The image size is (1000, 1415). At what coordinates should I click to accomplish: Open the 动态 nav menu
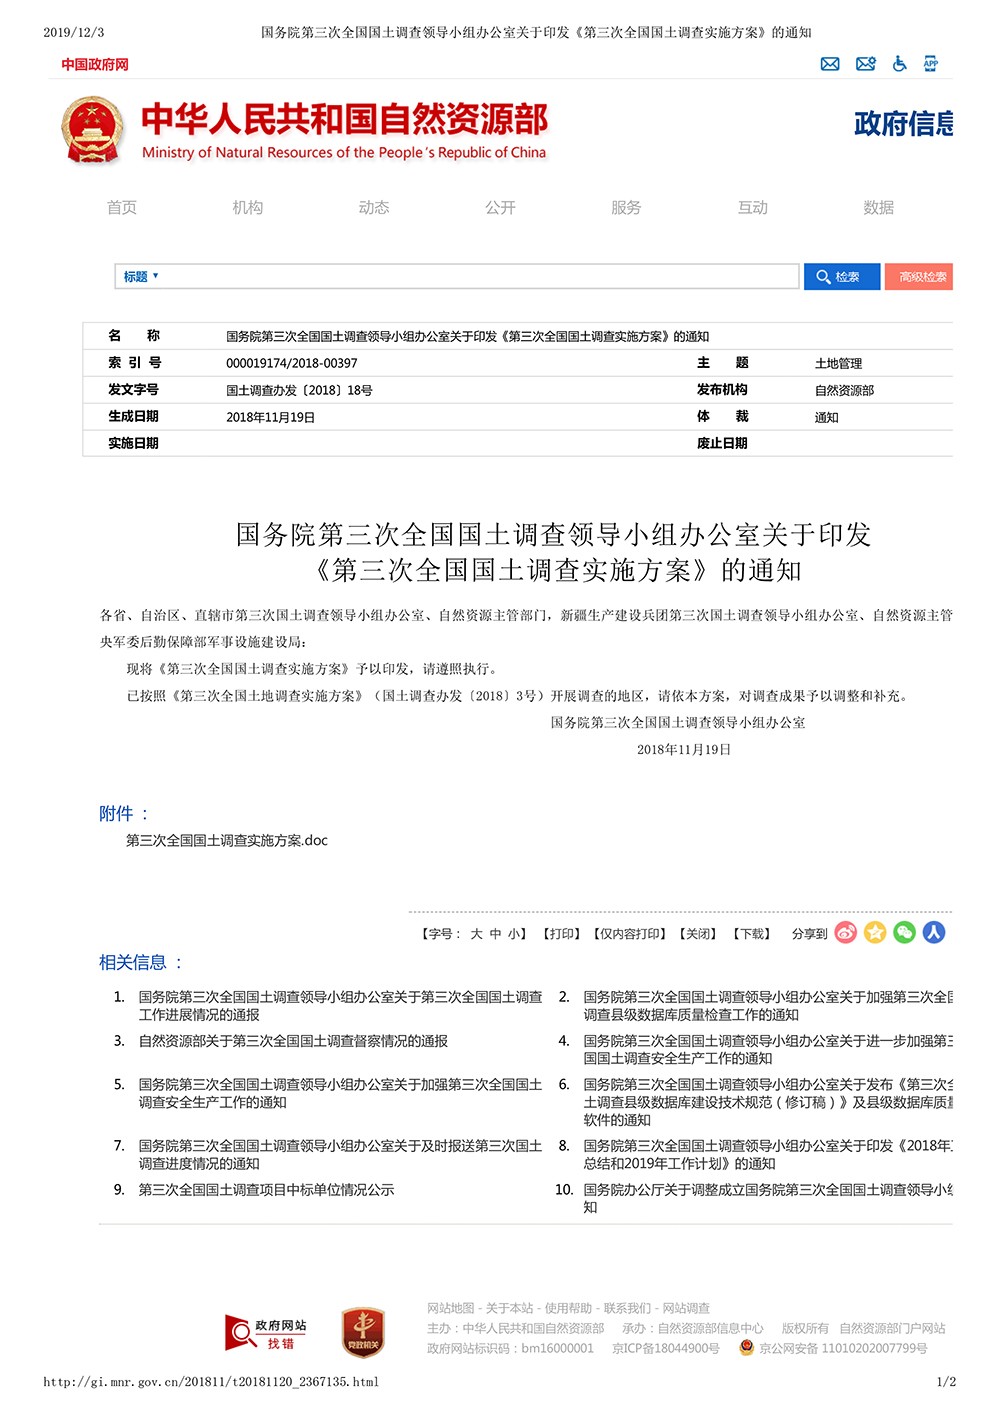(374, 207)
